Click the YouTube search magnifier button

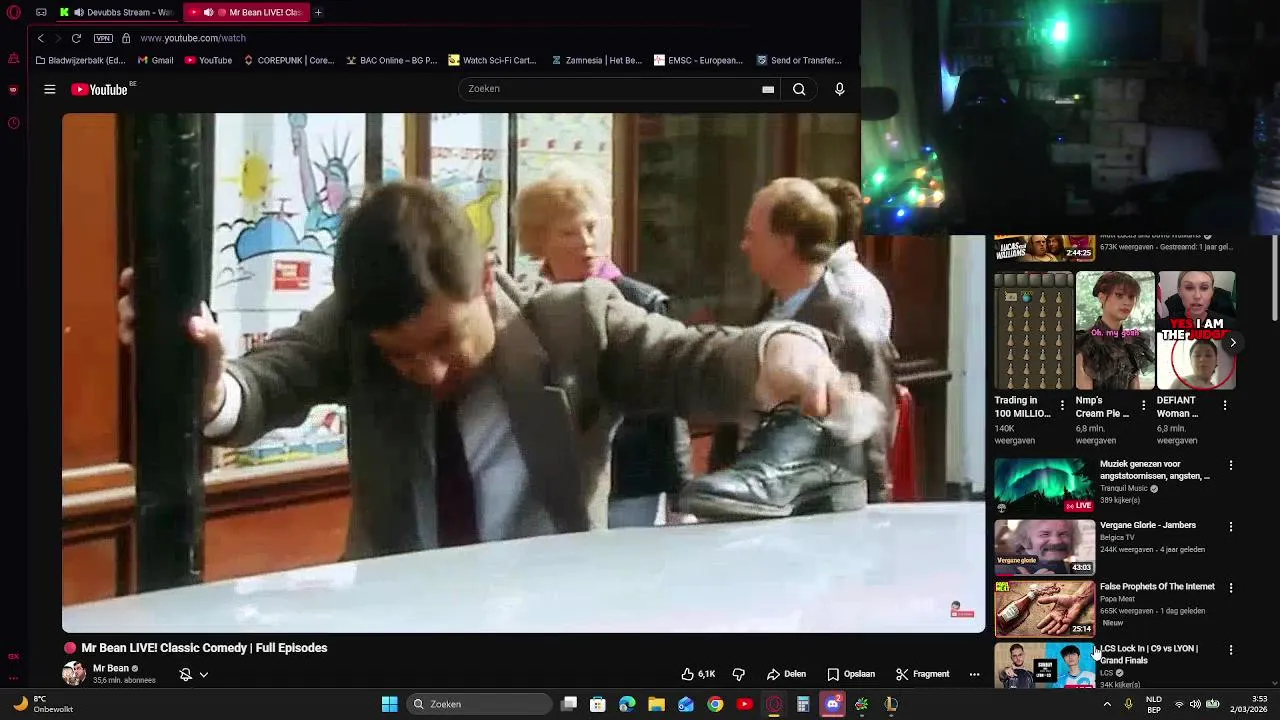799,89
